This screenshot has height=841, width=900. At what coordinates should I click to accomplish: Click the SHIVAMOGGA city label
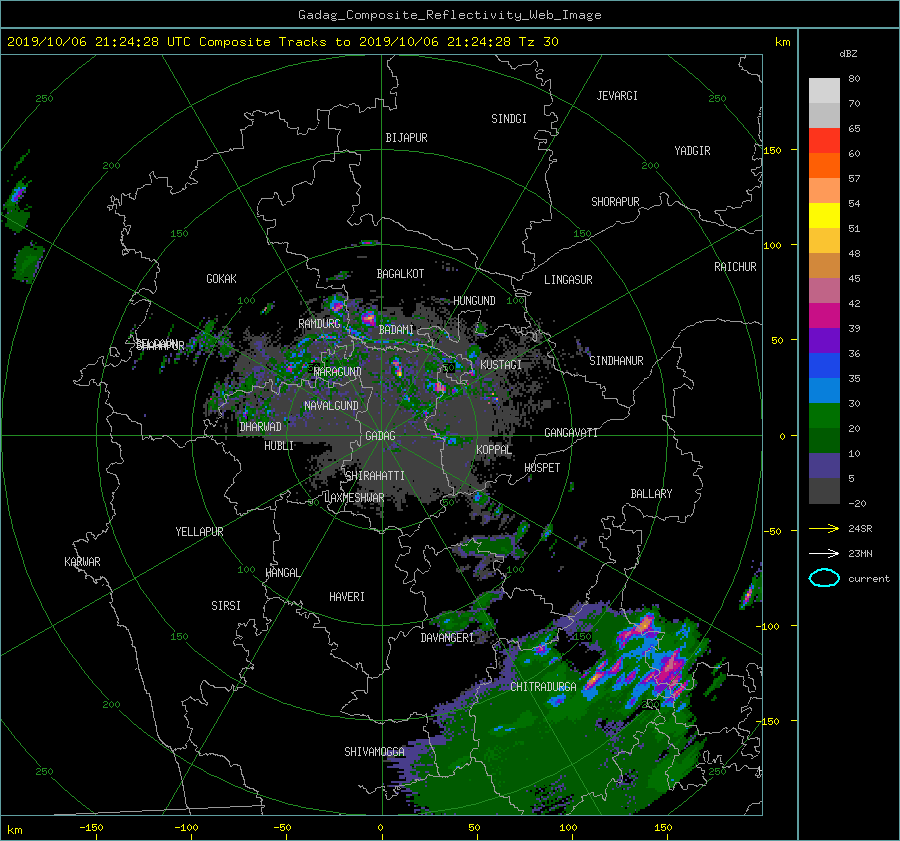pyautogui.click(x=374, y=752)
